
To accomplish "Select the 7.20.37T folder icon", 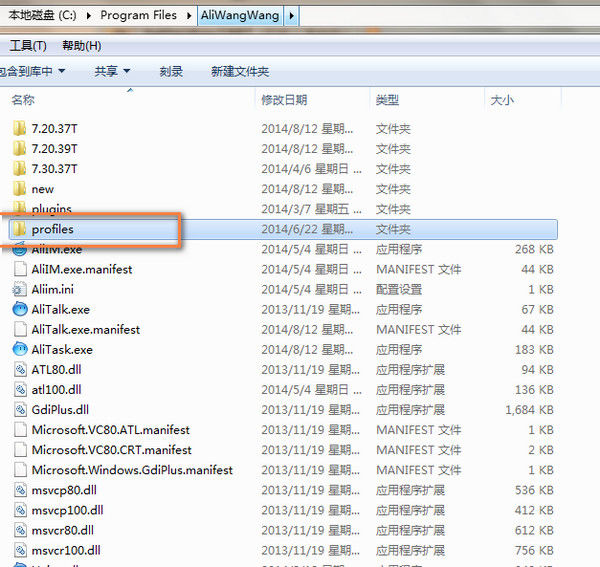I will pos(19,129).
